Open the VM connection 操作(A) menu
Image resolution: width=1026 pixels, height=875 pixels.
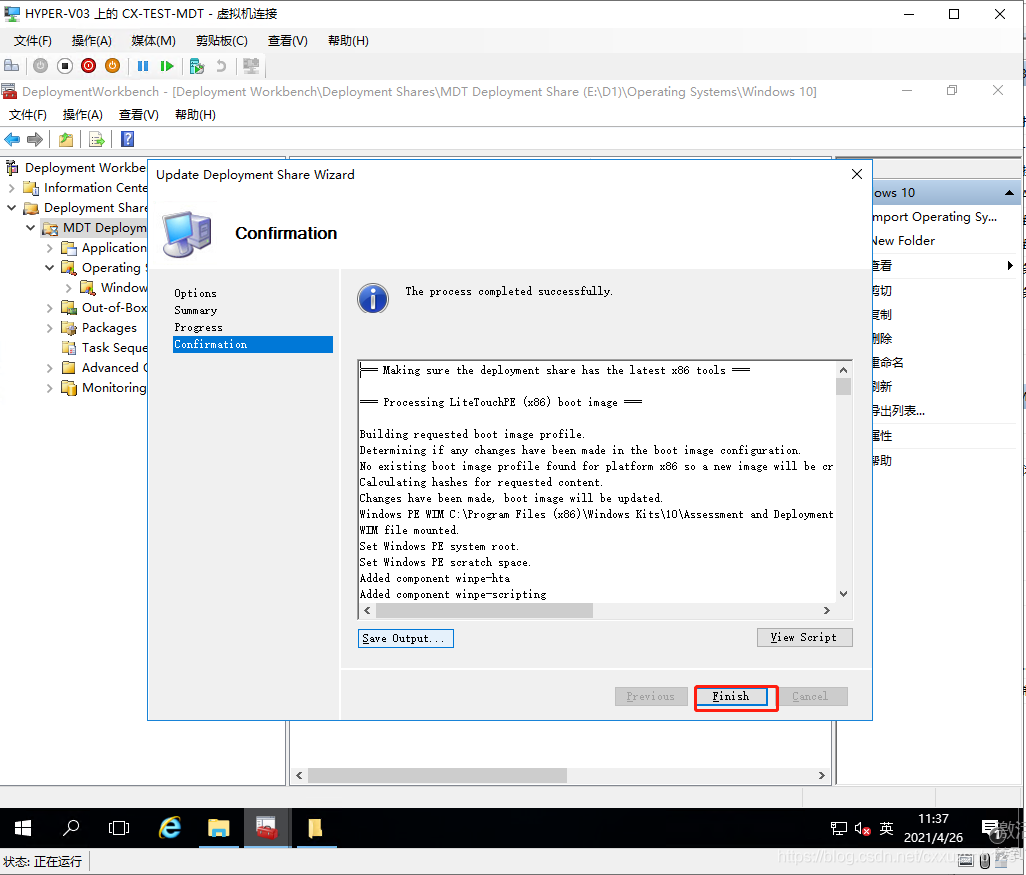[x=92, y=41]
